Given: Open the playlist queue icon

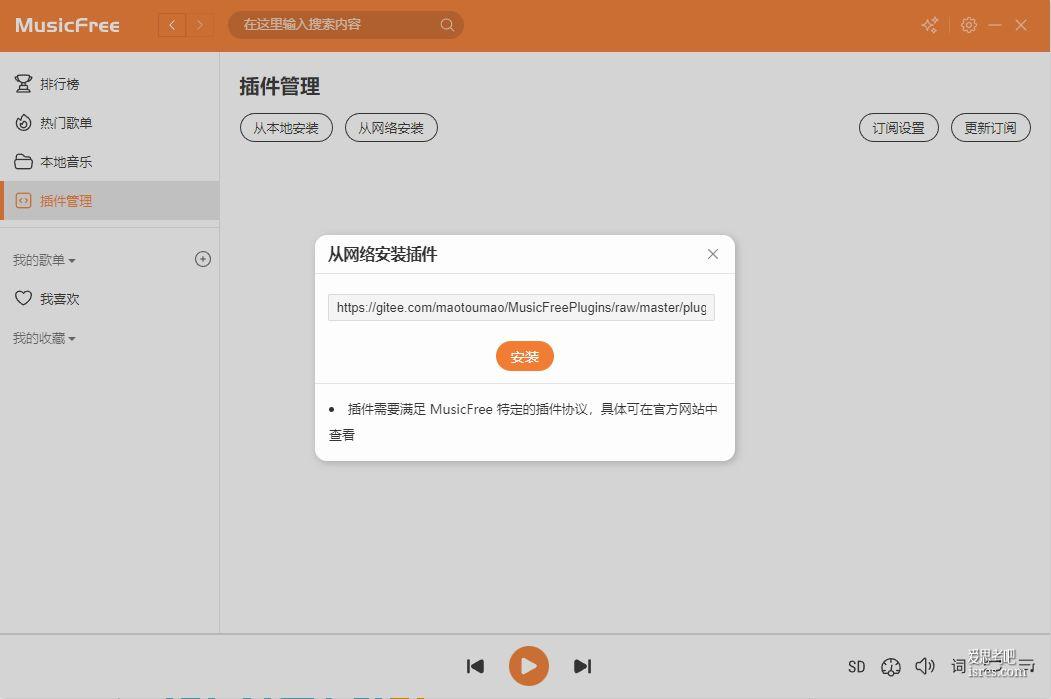Looking at the screenshot, I should click(1026, 666).
